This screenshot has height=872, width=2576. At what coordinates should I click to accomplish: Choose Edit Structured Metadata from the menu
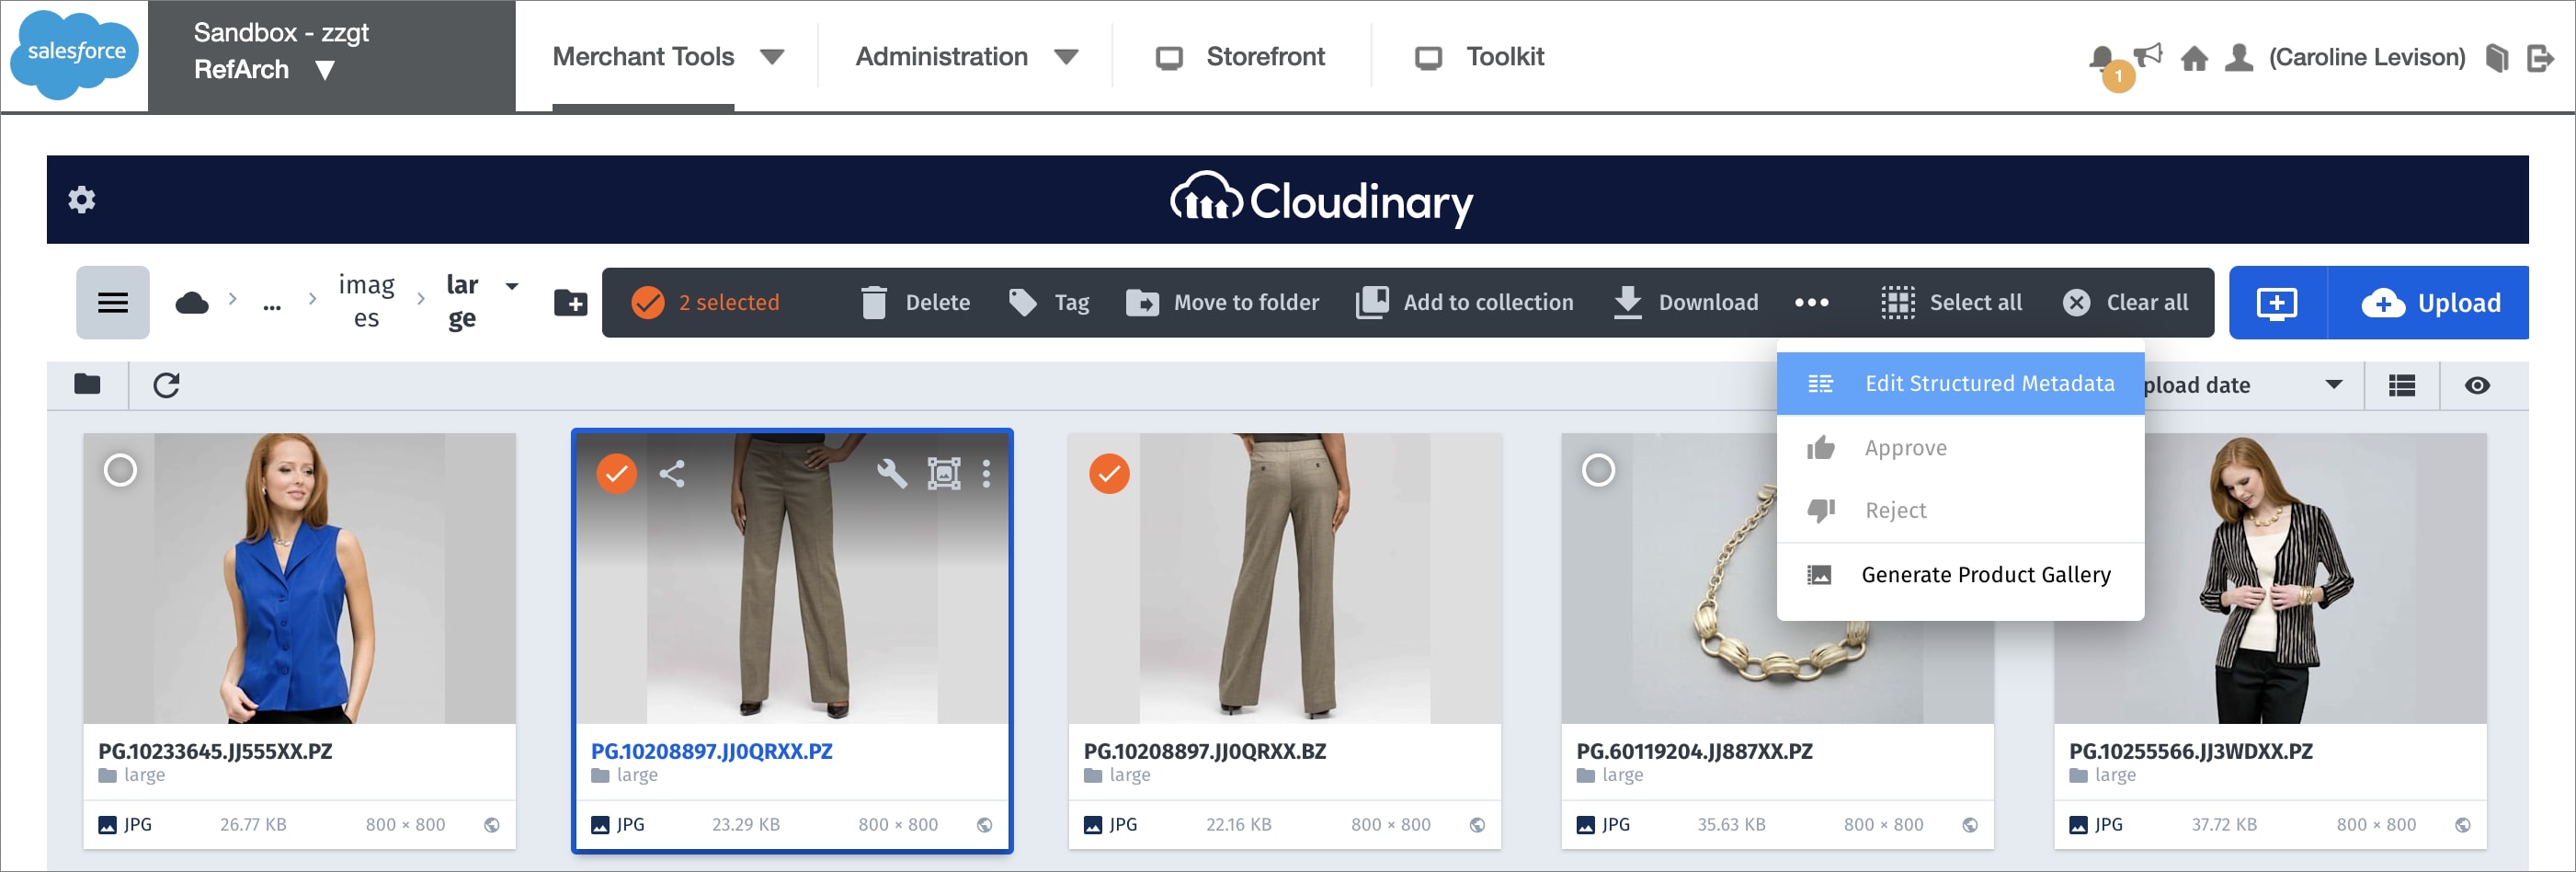[x=1989, y=383]
